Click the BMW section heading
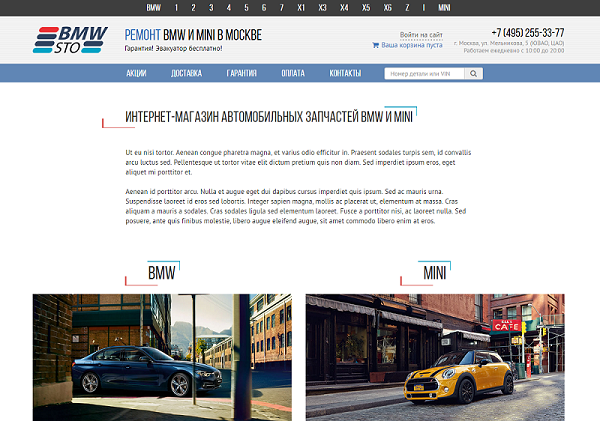The height and width of the screenshot is (421, 600). pos(161,273)
